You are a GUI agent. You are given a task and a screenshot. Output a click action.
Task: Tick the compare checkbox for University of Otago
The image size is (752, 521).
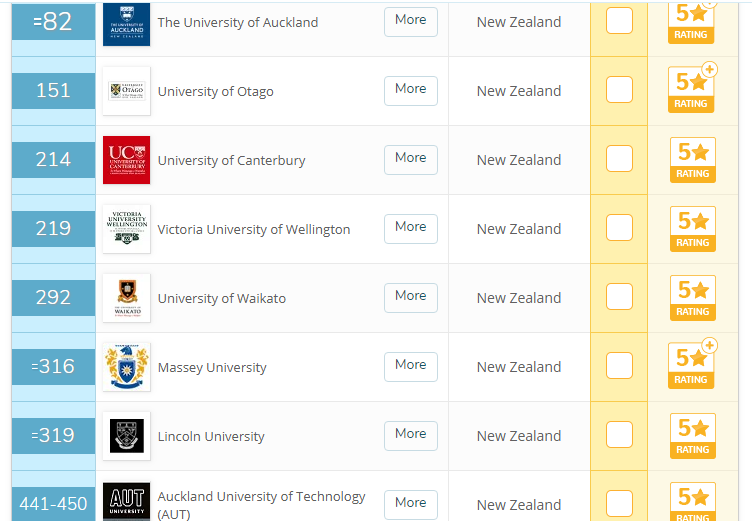pos(619,90)
